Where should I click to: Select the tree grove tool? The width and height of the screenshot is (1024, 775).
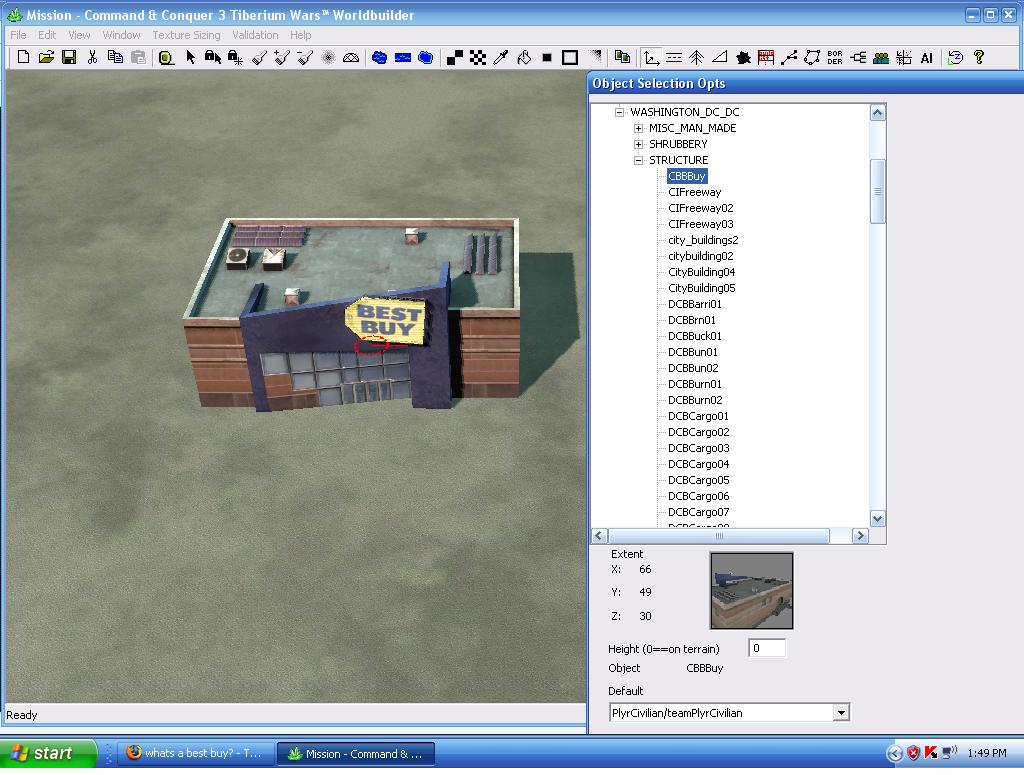pos(697,57)
